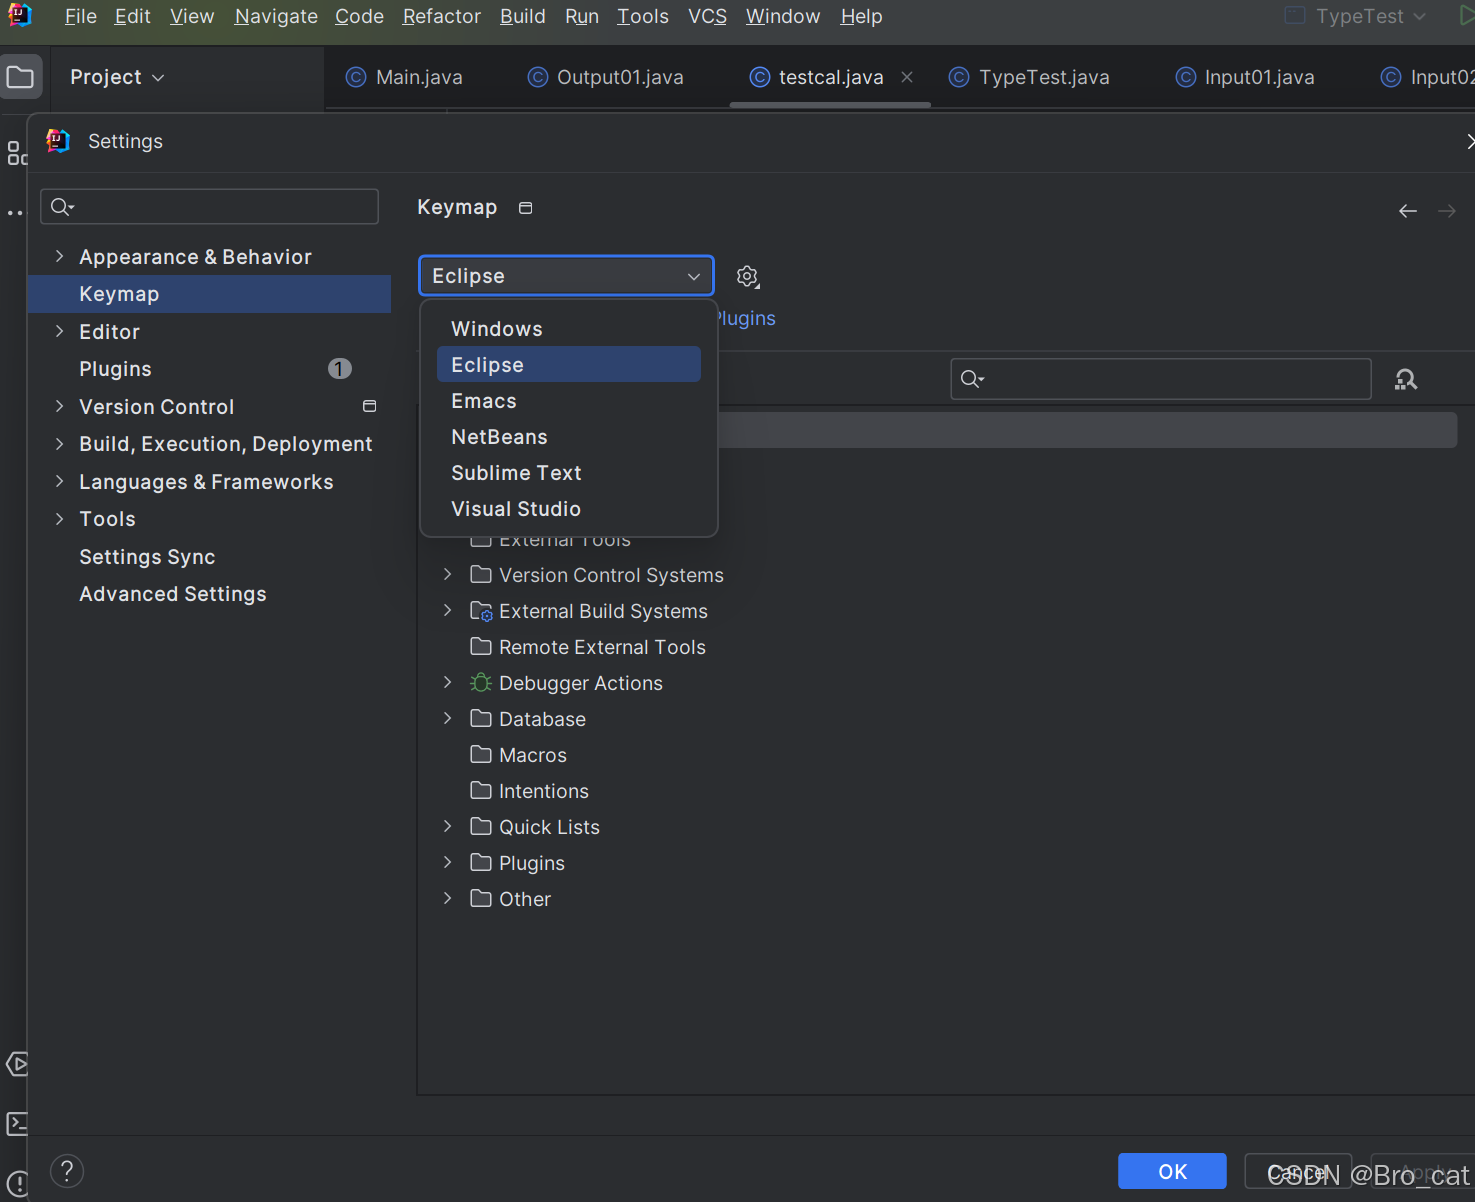Expand the Plugins keymap group
This screenshot has height=1202, width=1475.
[448, 862]
